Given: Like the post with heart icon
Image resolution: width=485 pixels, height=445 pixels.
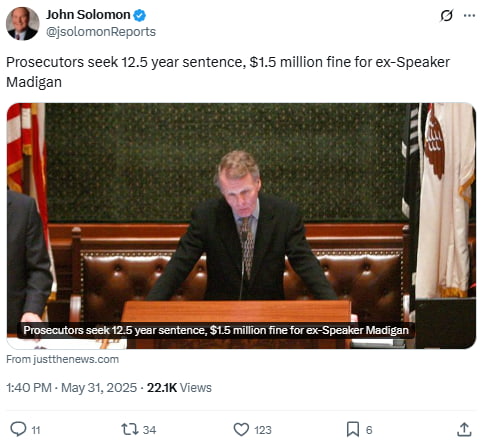Looking at the screenshot, I should [x=241, y=429].
